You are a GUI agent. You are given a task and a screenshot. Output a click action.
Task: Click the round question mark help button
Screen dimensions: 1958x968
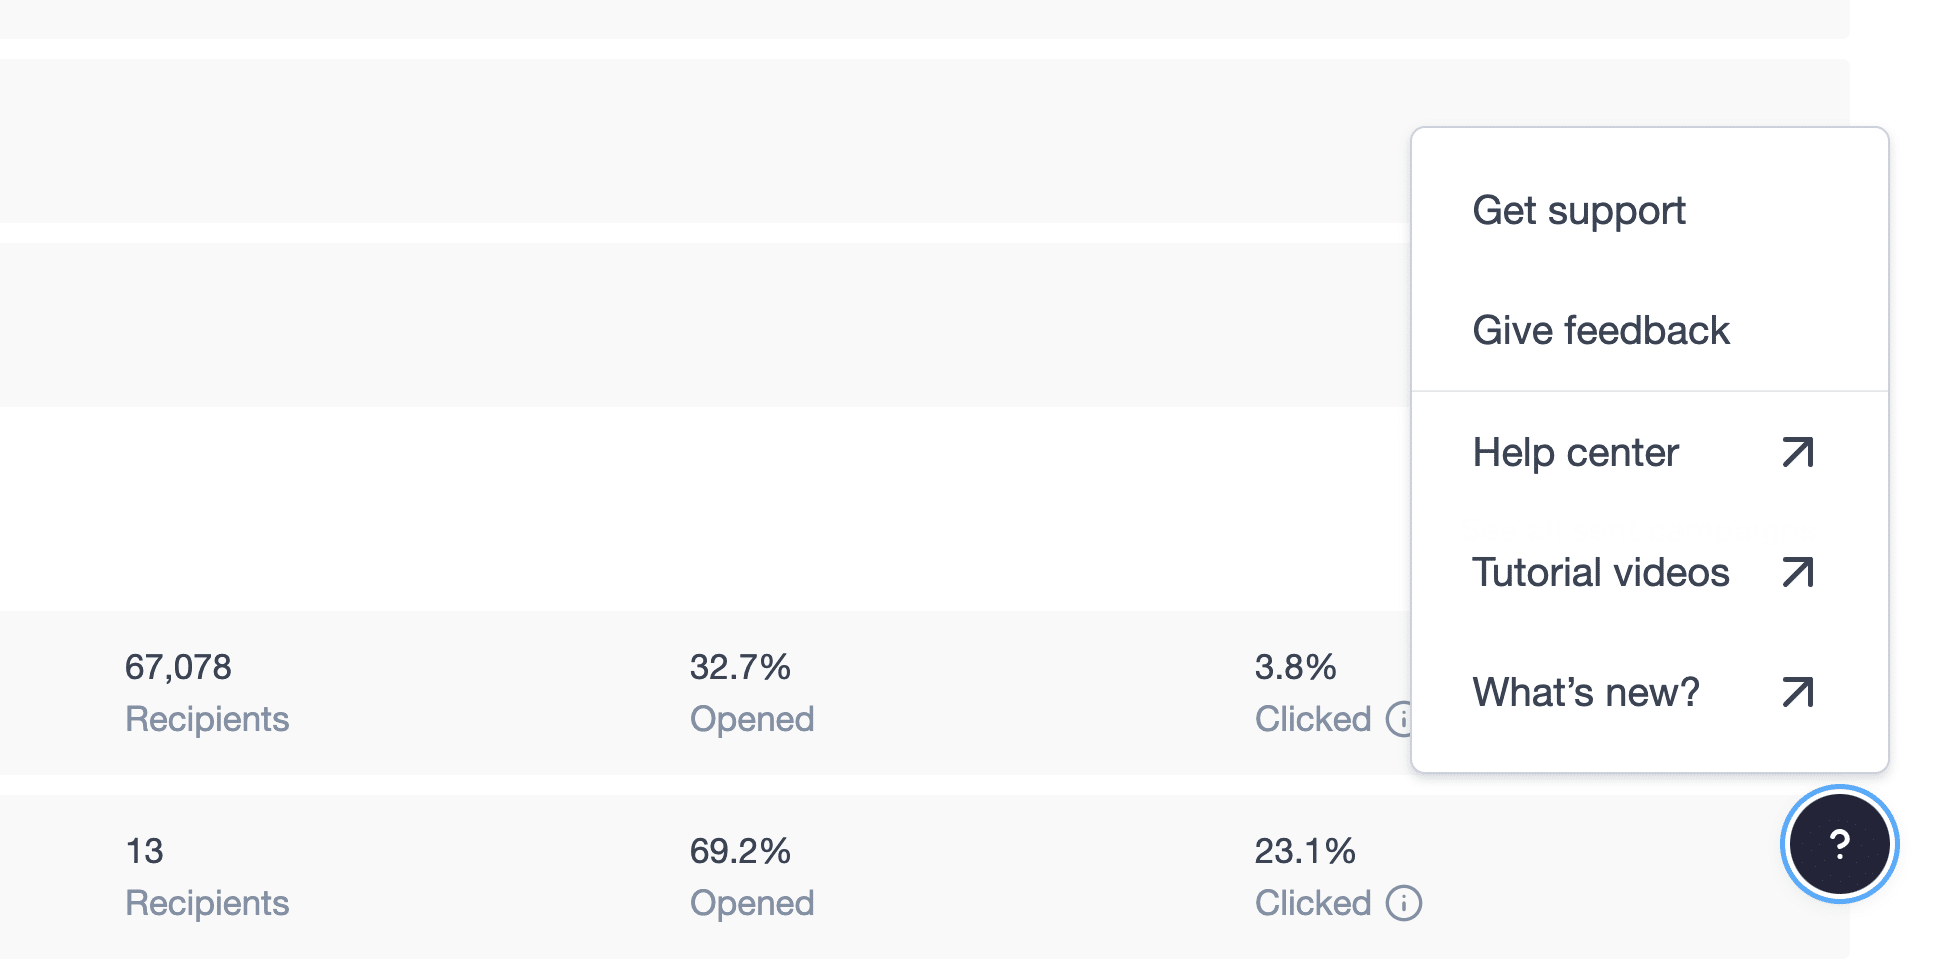point(1839,844)
